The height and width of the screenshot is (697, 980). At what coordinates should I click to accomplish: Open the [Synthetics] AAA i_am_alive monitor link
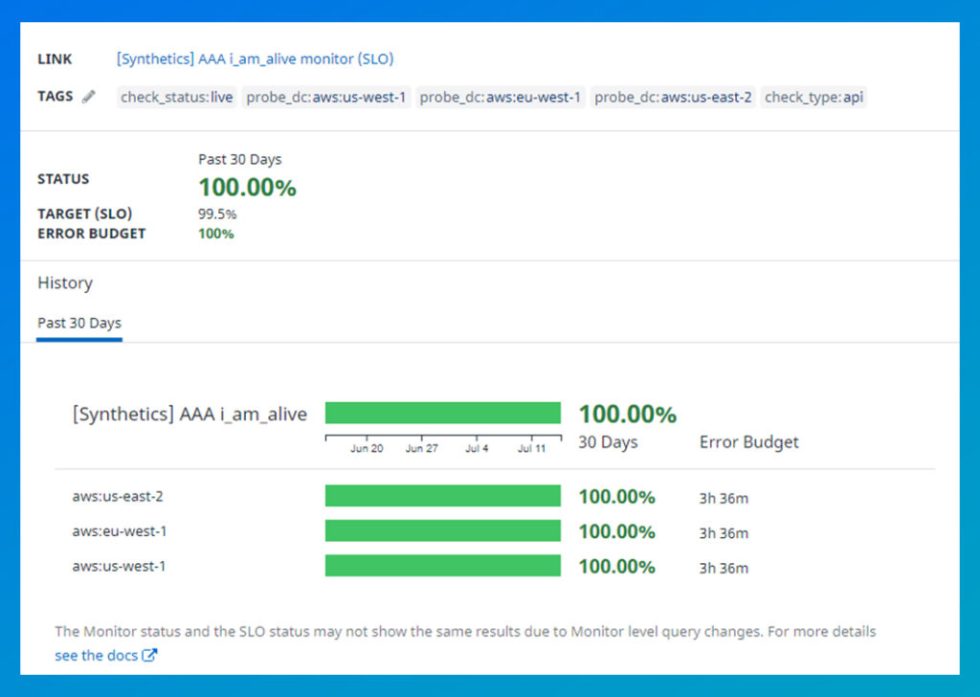(x=256, y=59)
